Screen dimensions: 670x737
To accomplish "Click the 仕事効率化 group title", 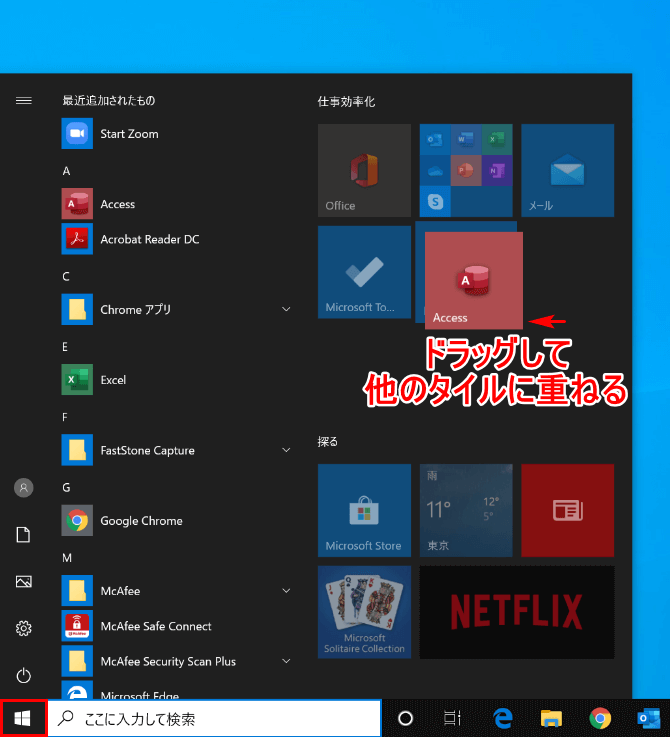I will [x=346, y=102].
